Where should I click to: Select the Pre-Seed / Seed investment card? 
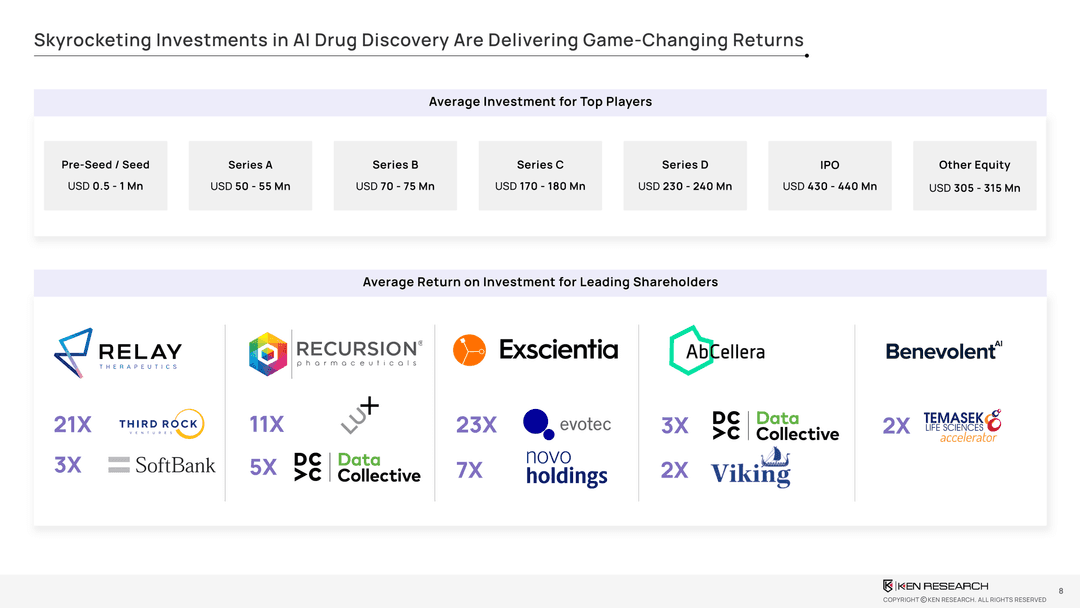105,175
